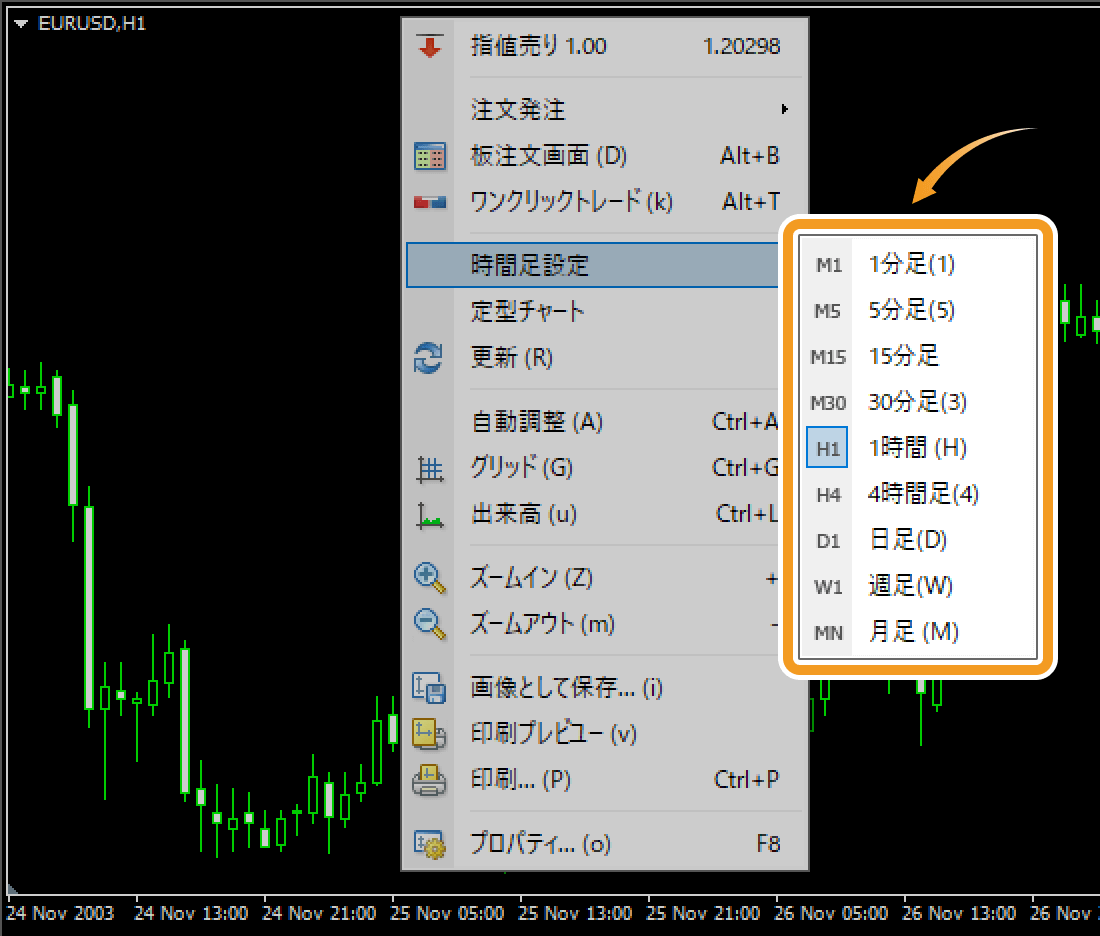The width and height of the screenshot is (1100, 936).
Task: Select ズームアウト (m) menu entry
Action: pos(593,624)
